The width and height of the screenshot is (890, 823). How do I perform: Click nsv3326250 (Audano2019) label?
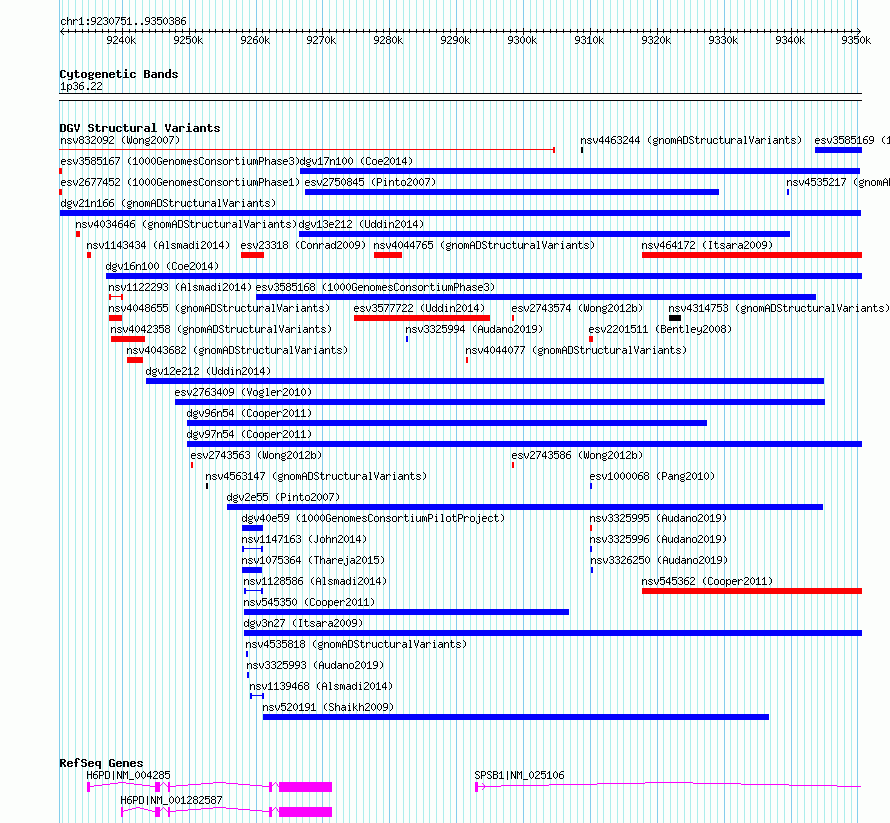click(x=659, y=560)
